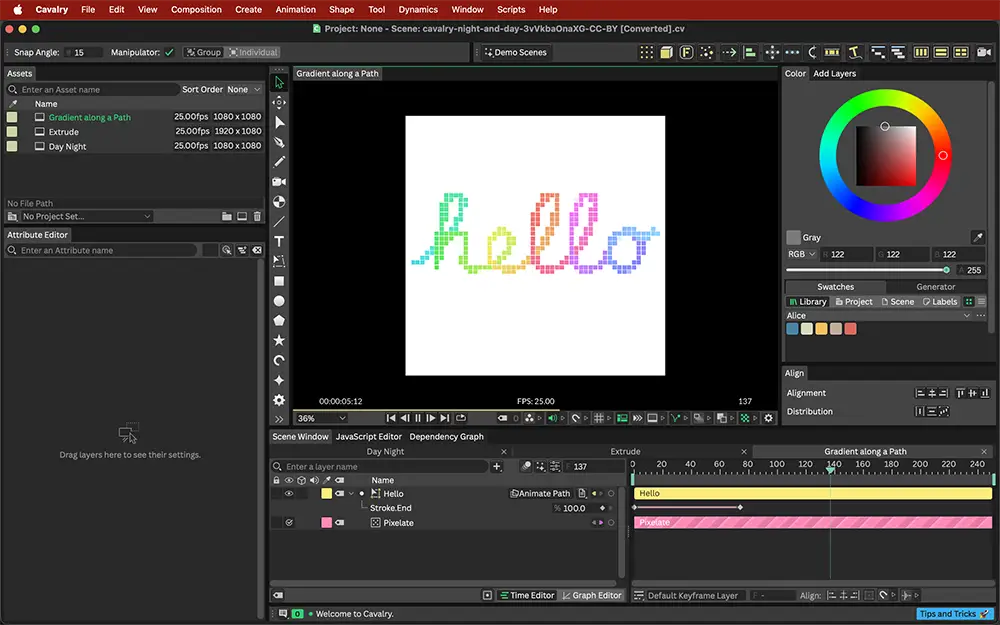Image resolution: width=1000 pixels, height=625 pixels.
Task: Open viewport settings gear below the canvas
Action: [x=768, y=418]
